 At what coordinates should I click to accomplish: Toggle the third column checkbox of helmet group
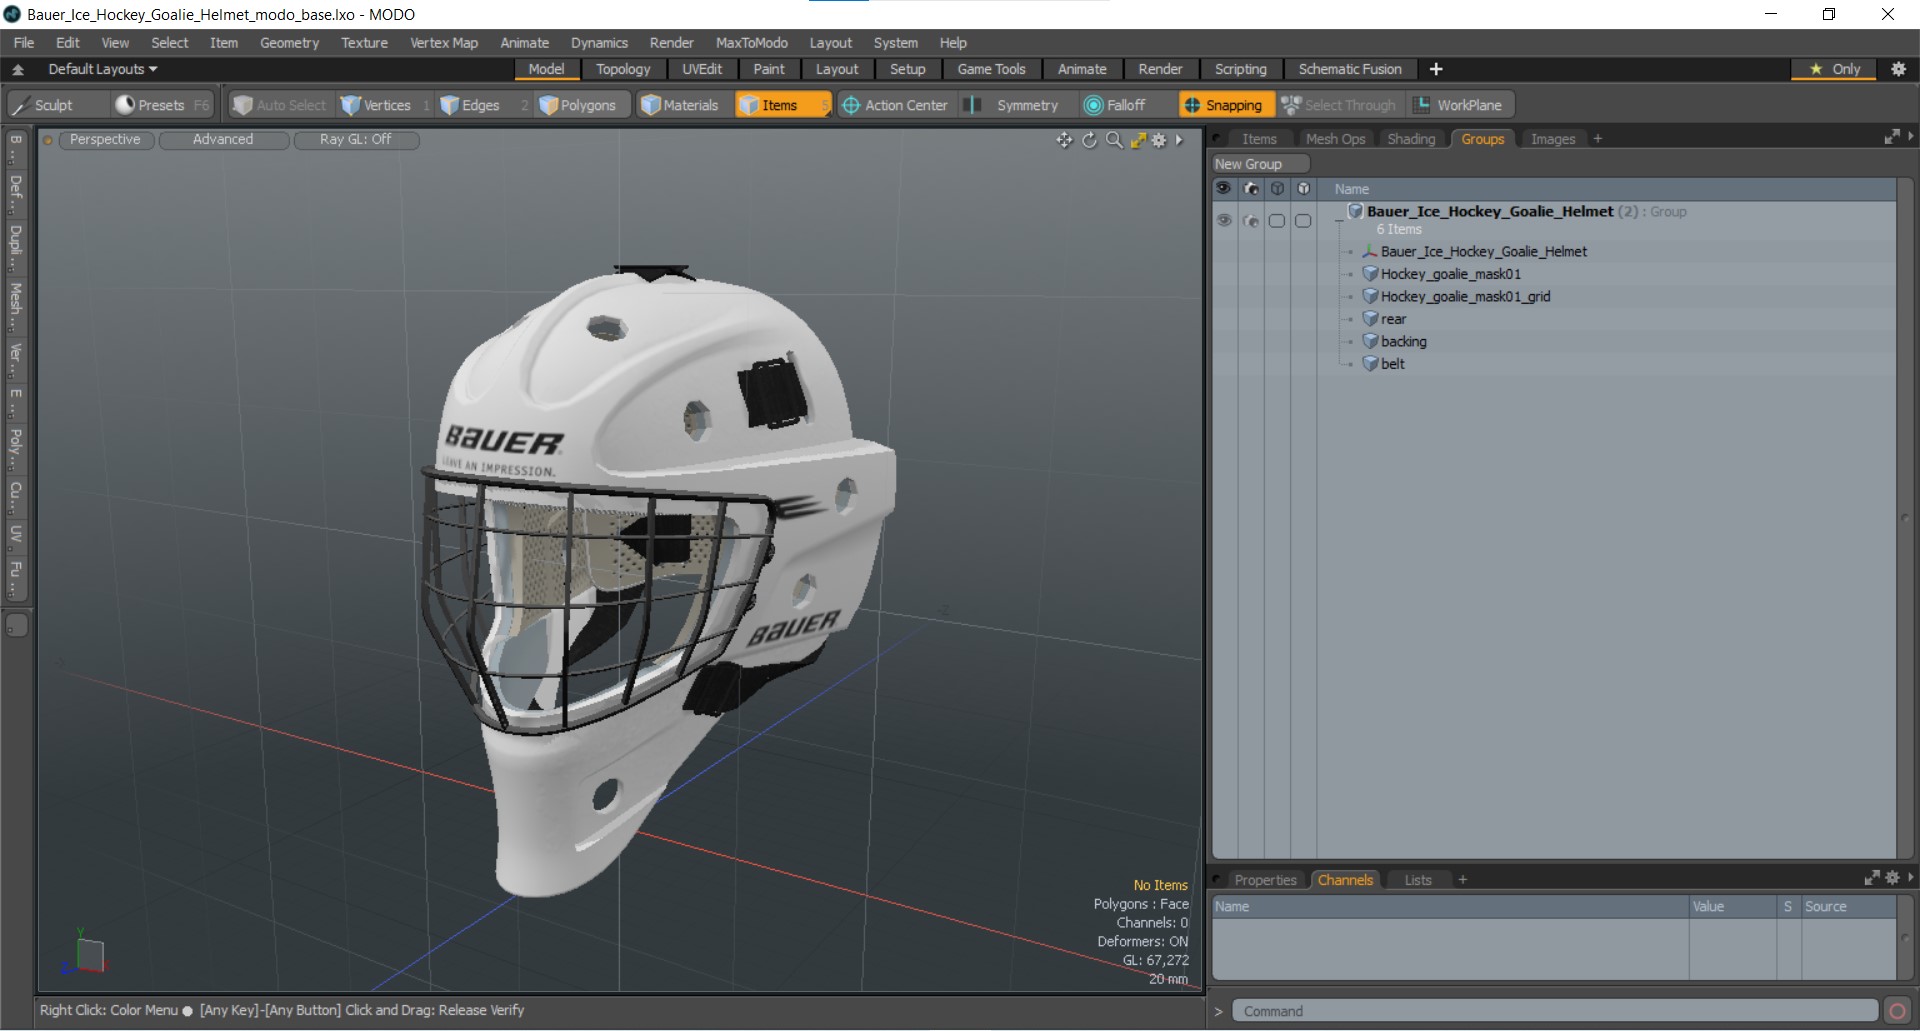pyautogui.click(x=1276, y=220)
